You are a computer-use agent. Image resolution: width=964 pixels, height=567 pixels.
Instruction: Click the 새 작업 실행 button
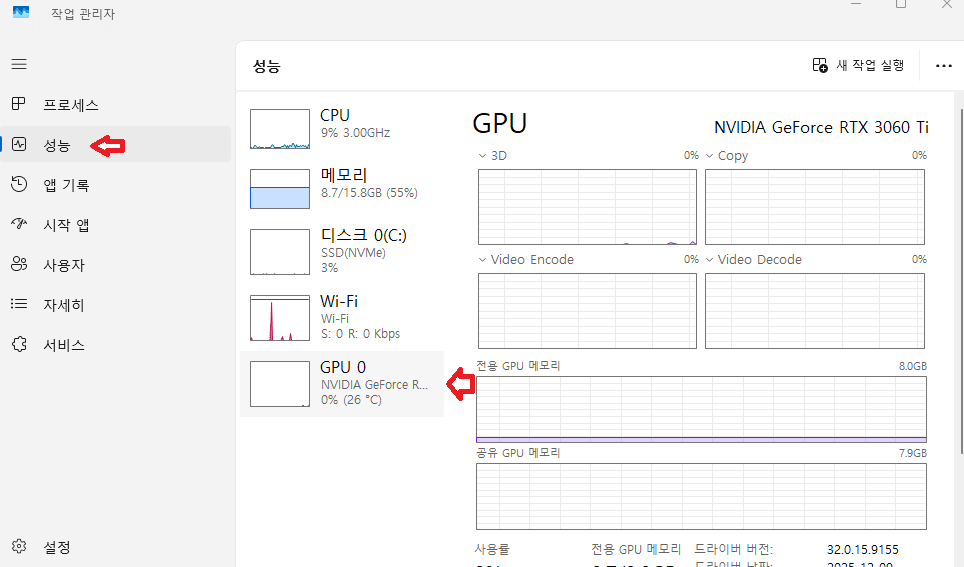coord(859,65)
